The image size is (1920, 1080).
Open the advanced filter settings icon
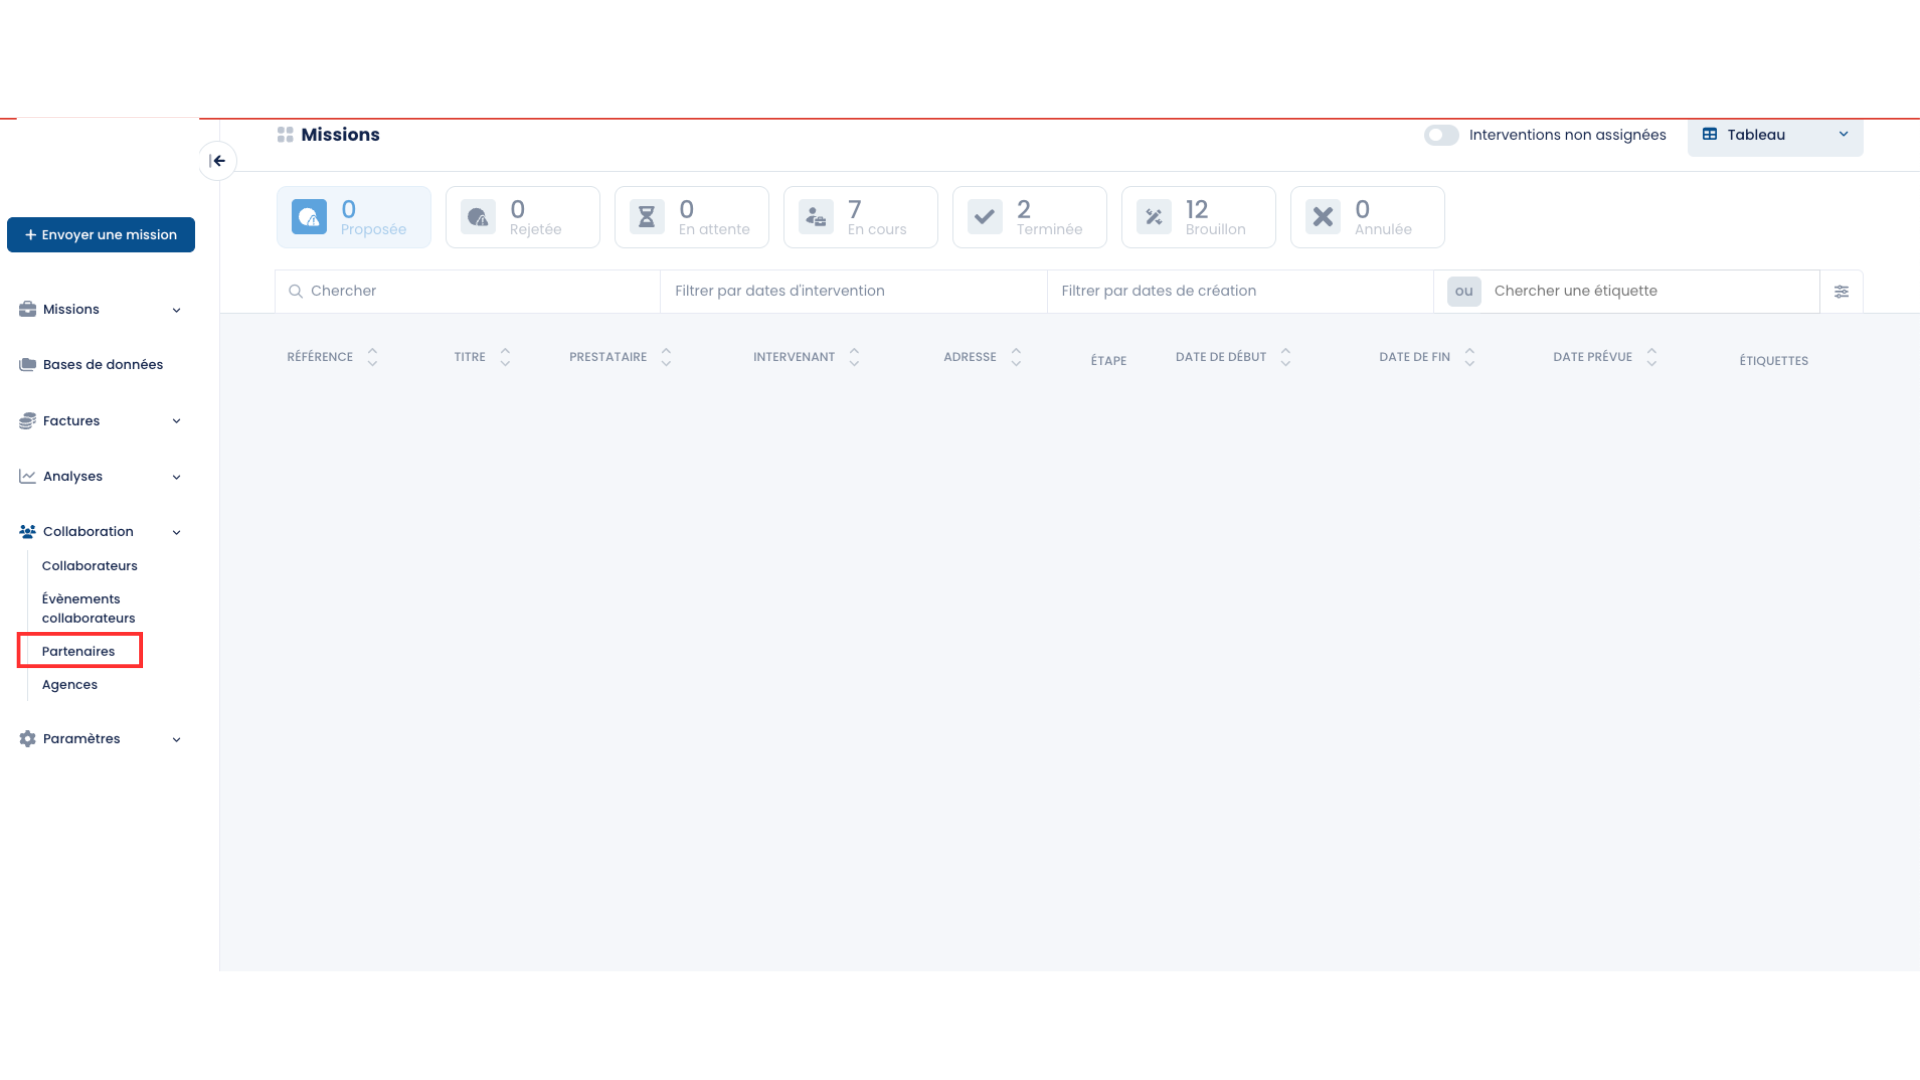tap(1841, 291)
